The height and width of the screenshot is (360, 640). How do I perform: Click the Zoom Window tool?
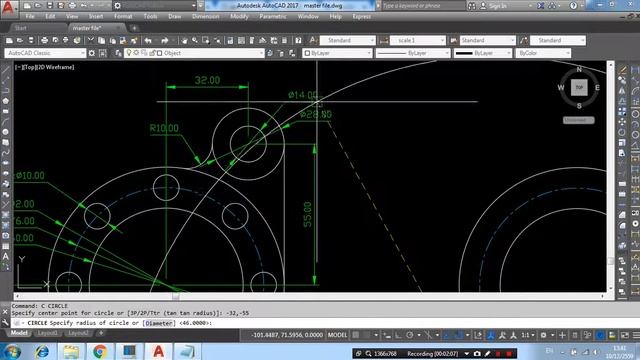[x=206, y=40]
